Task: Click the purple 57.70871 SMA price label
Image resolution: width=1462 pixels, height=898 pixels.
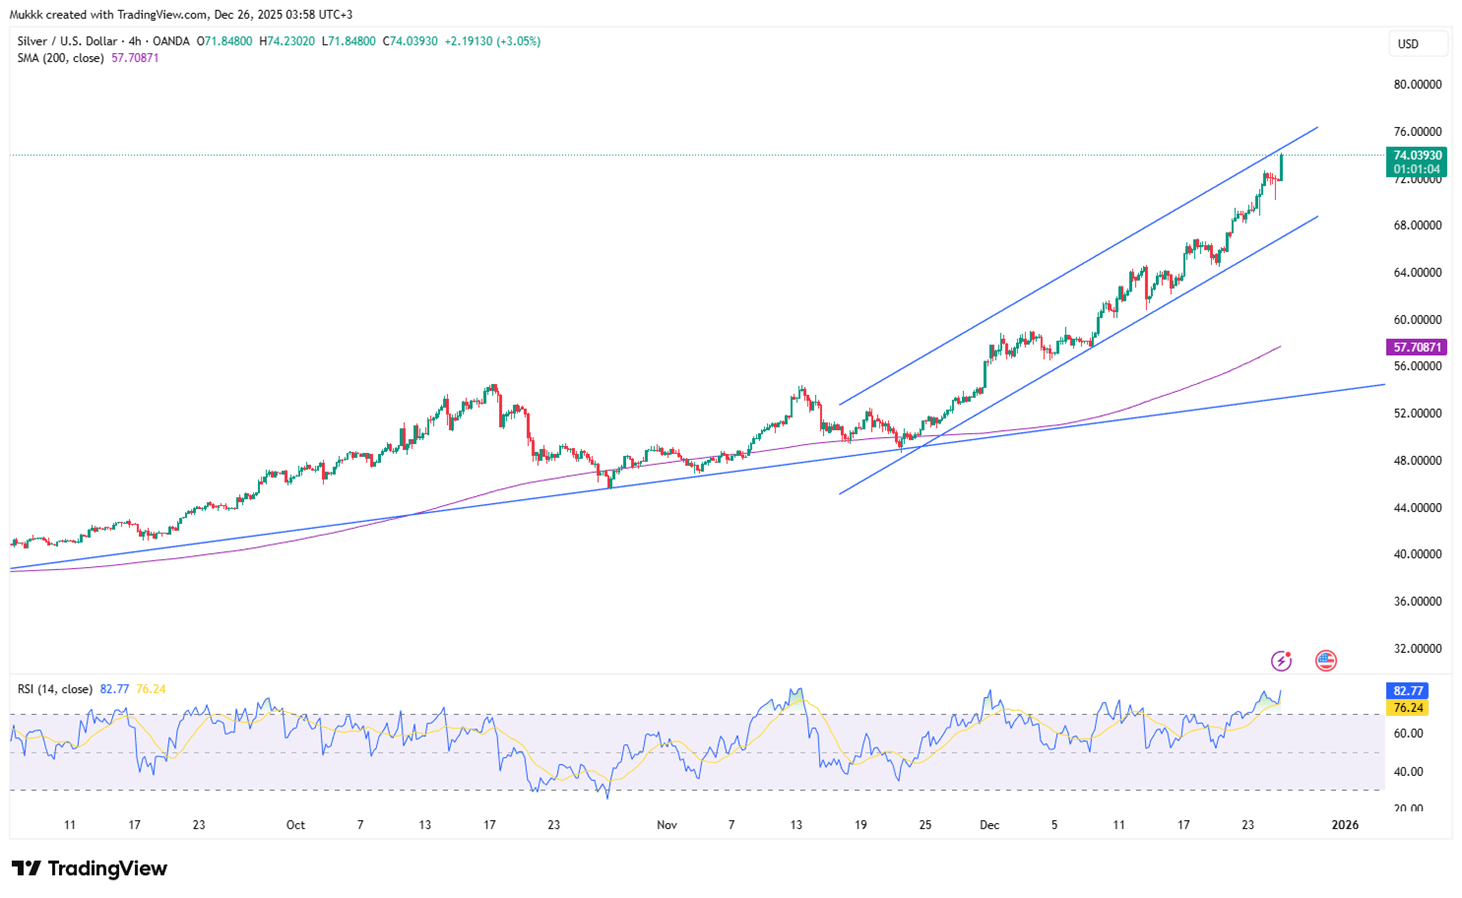Action: 1416,347
